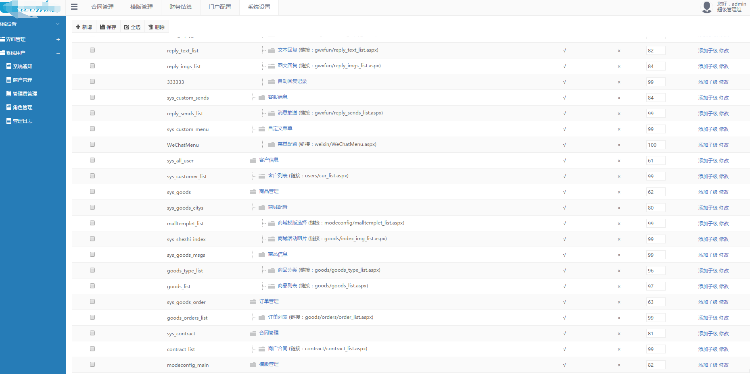Click folder icon in goods_type_list row
The image size is (750, 374).
(x=271, y=270)
